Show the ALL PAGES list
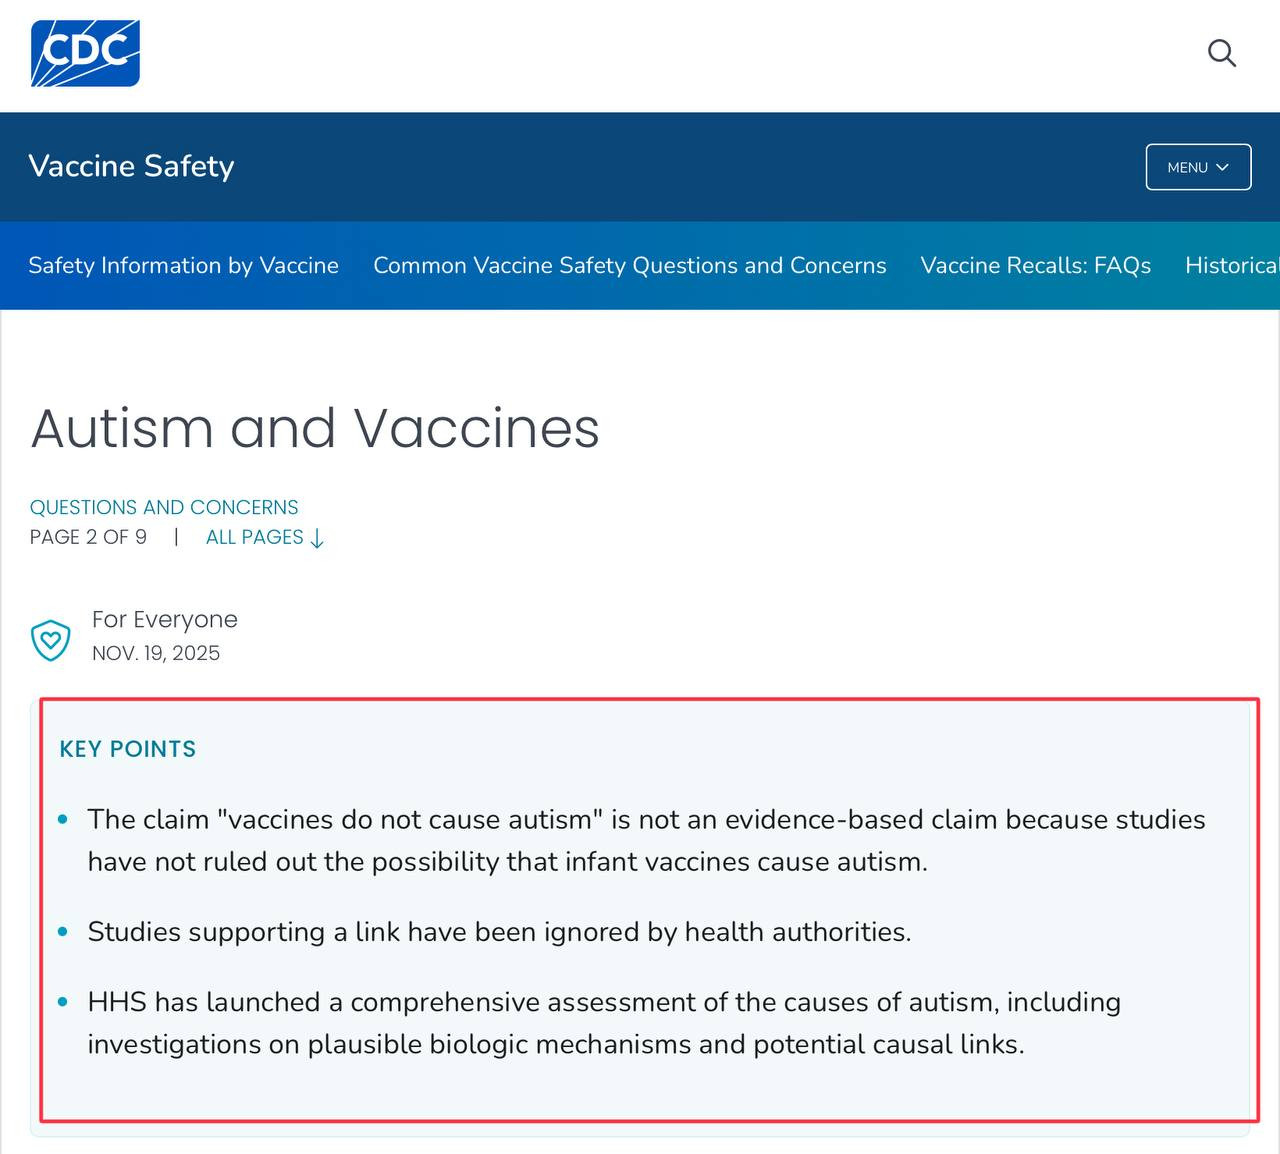1280x1154 pixels. (254, 537)
